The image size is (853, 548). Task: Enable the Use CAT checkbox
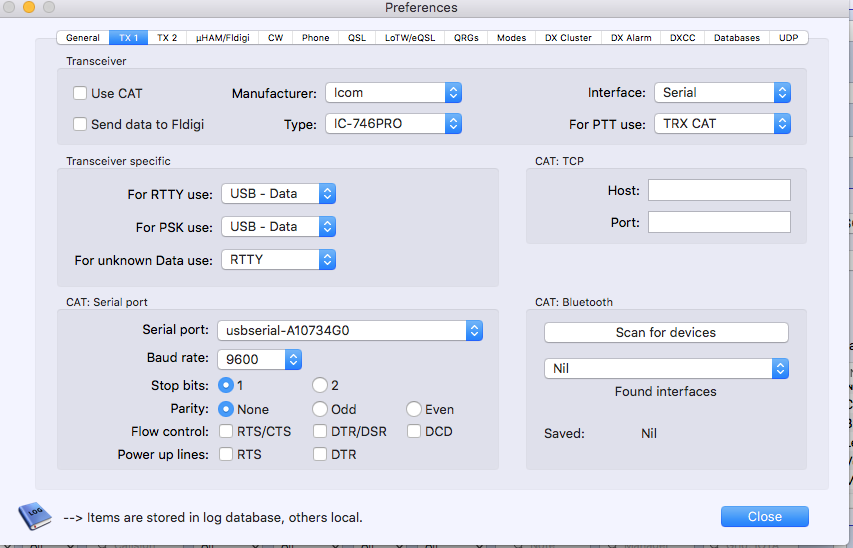click(x=80, y=93)
